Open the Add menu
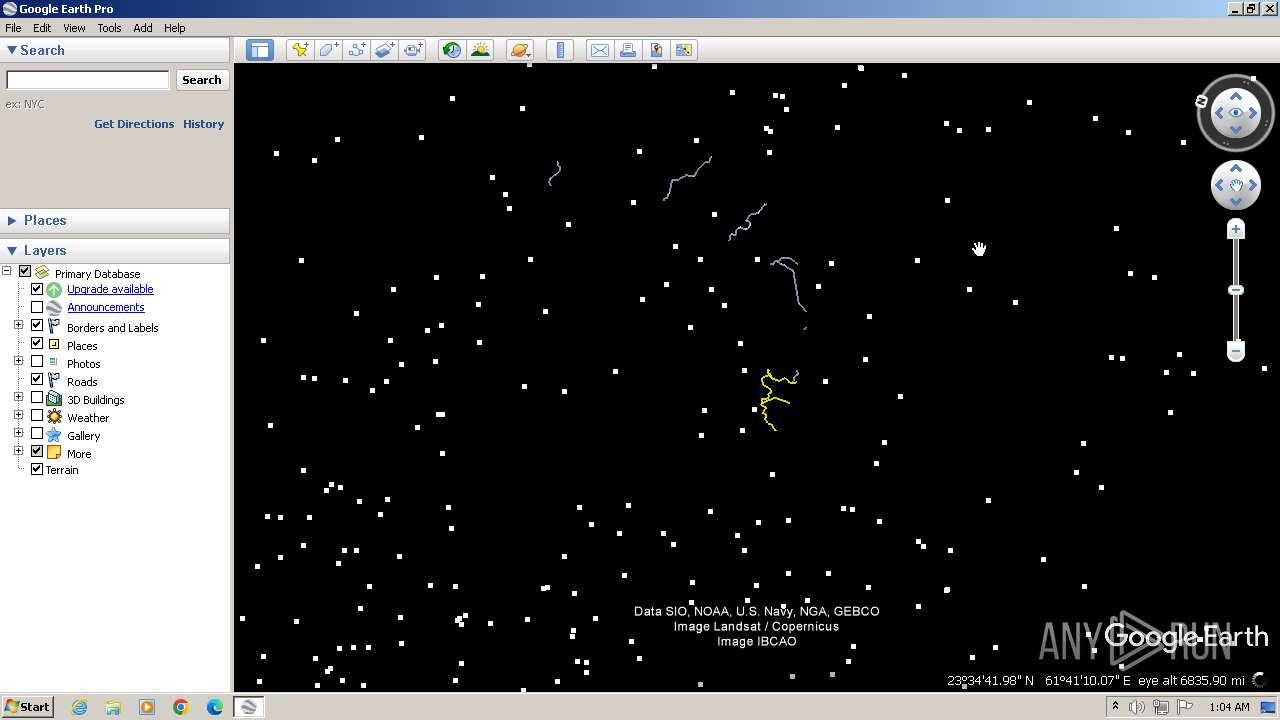This screenshot has height=720, width=1280. 143,28
